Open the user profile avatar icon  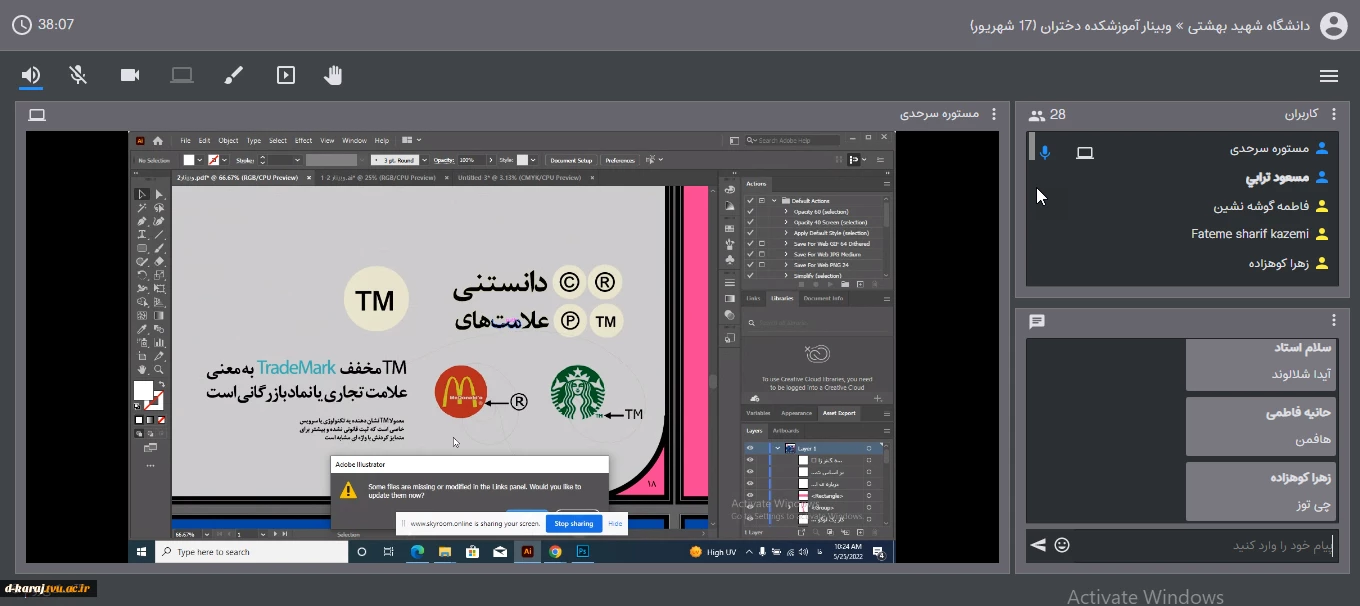click(x=1334, y=25)
